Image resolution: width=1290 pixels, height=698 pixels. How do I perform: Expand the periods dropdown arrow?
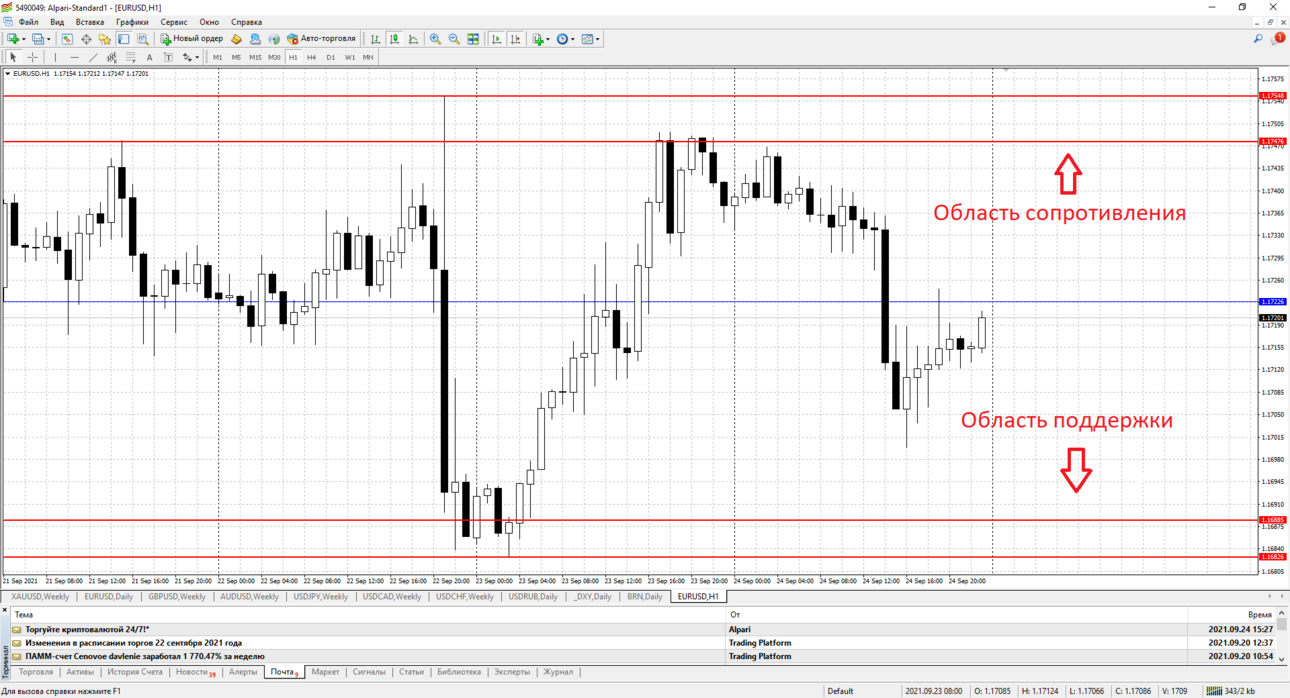click(x=573, y=40)
